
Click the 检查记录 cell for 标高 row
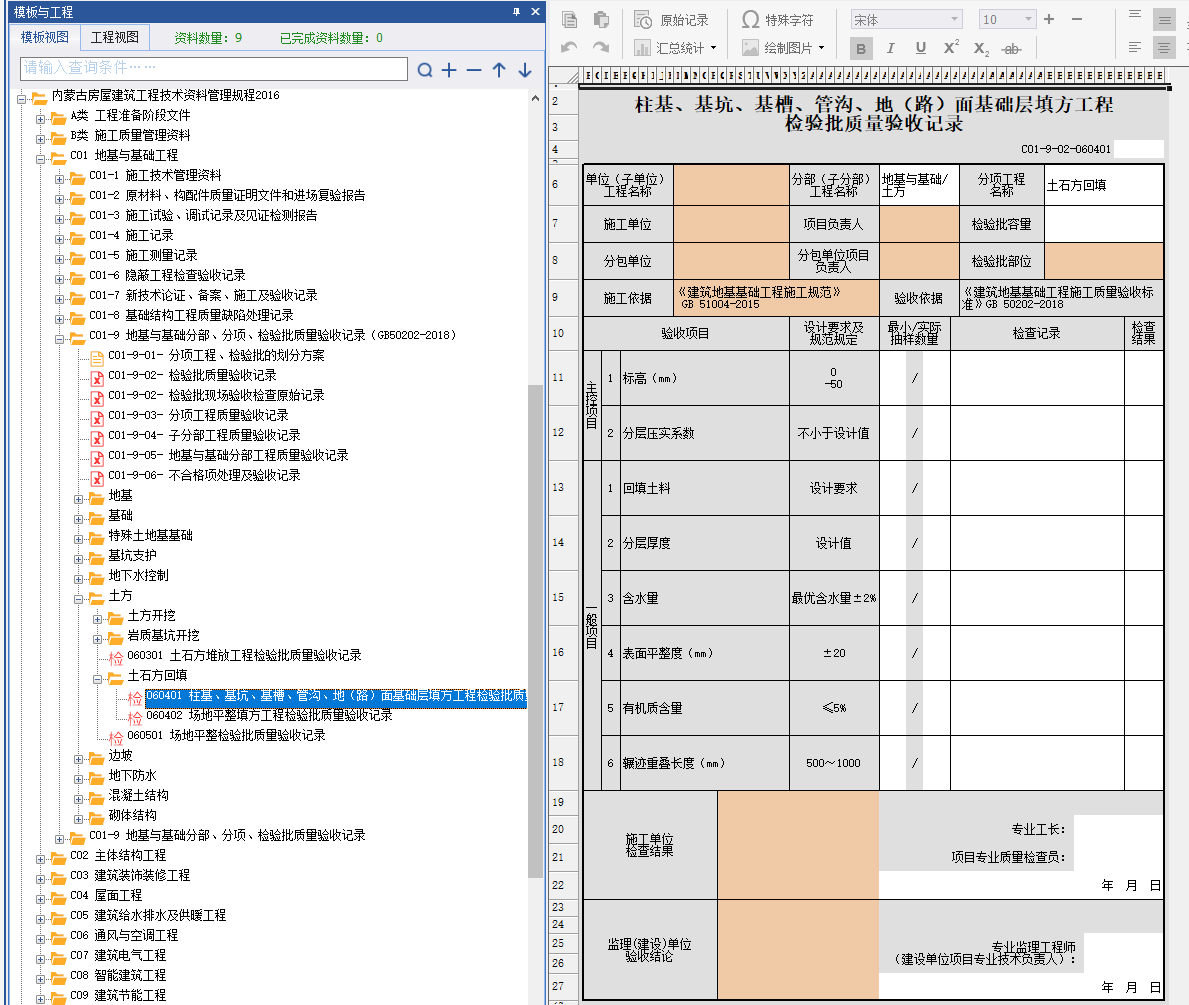click(1037, 378)
